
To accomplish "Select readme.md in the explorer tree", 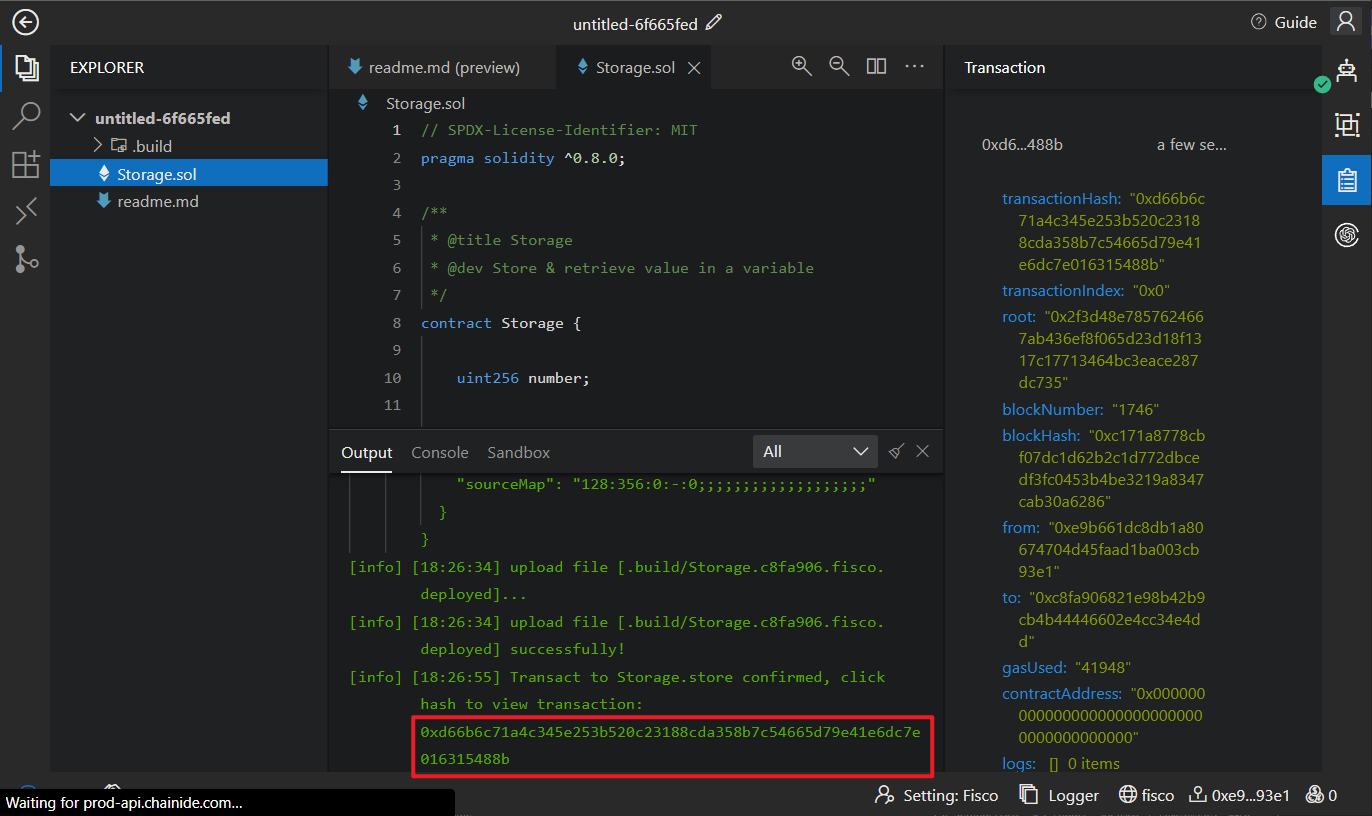I will [x=157, y=201].
